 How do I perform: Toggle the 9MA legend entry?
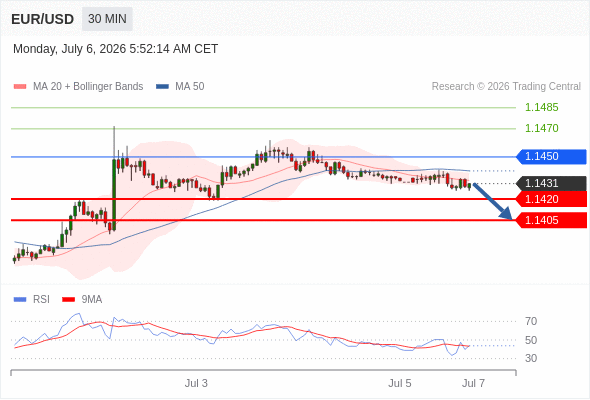(82, 300)
